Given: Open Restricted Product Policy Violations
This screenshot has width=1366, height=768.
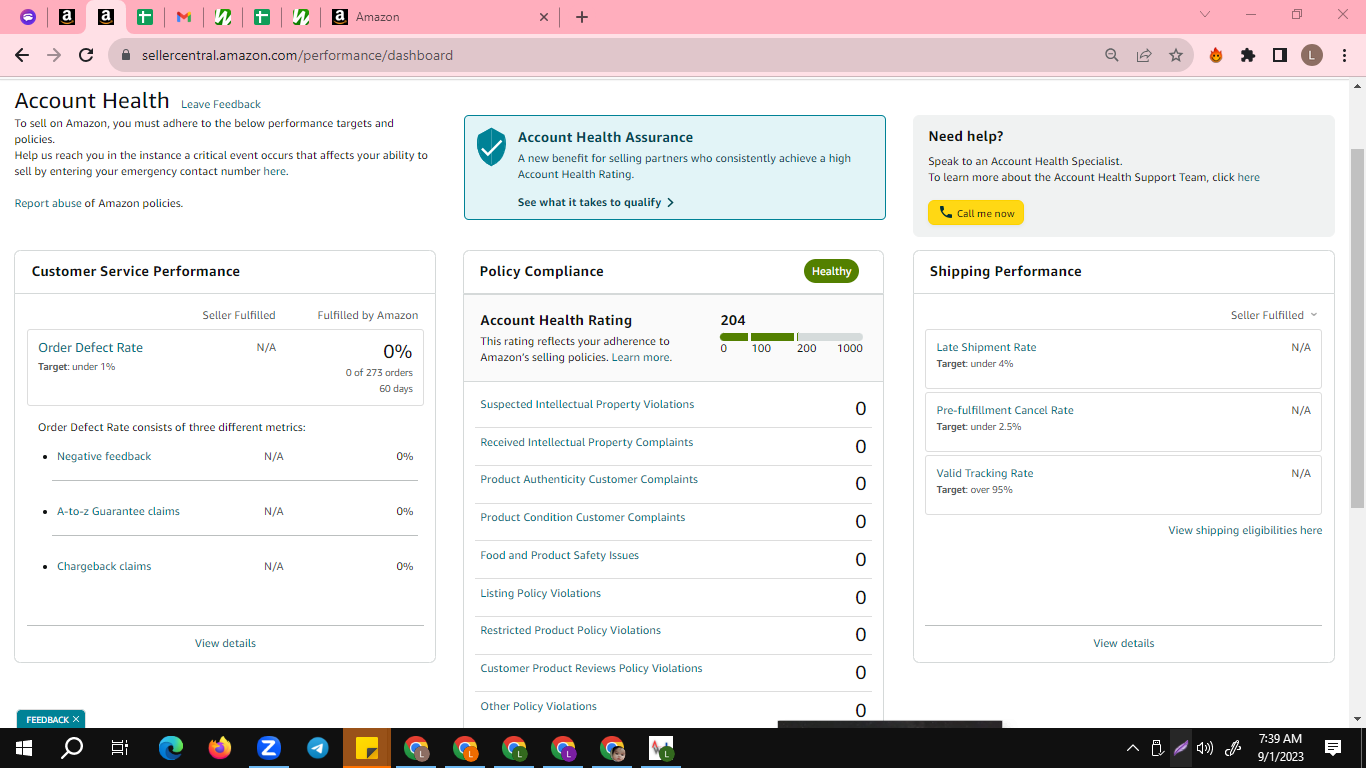Looking at the screenshot, I should [571, 631].
